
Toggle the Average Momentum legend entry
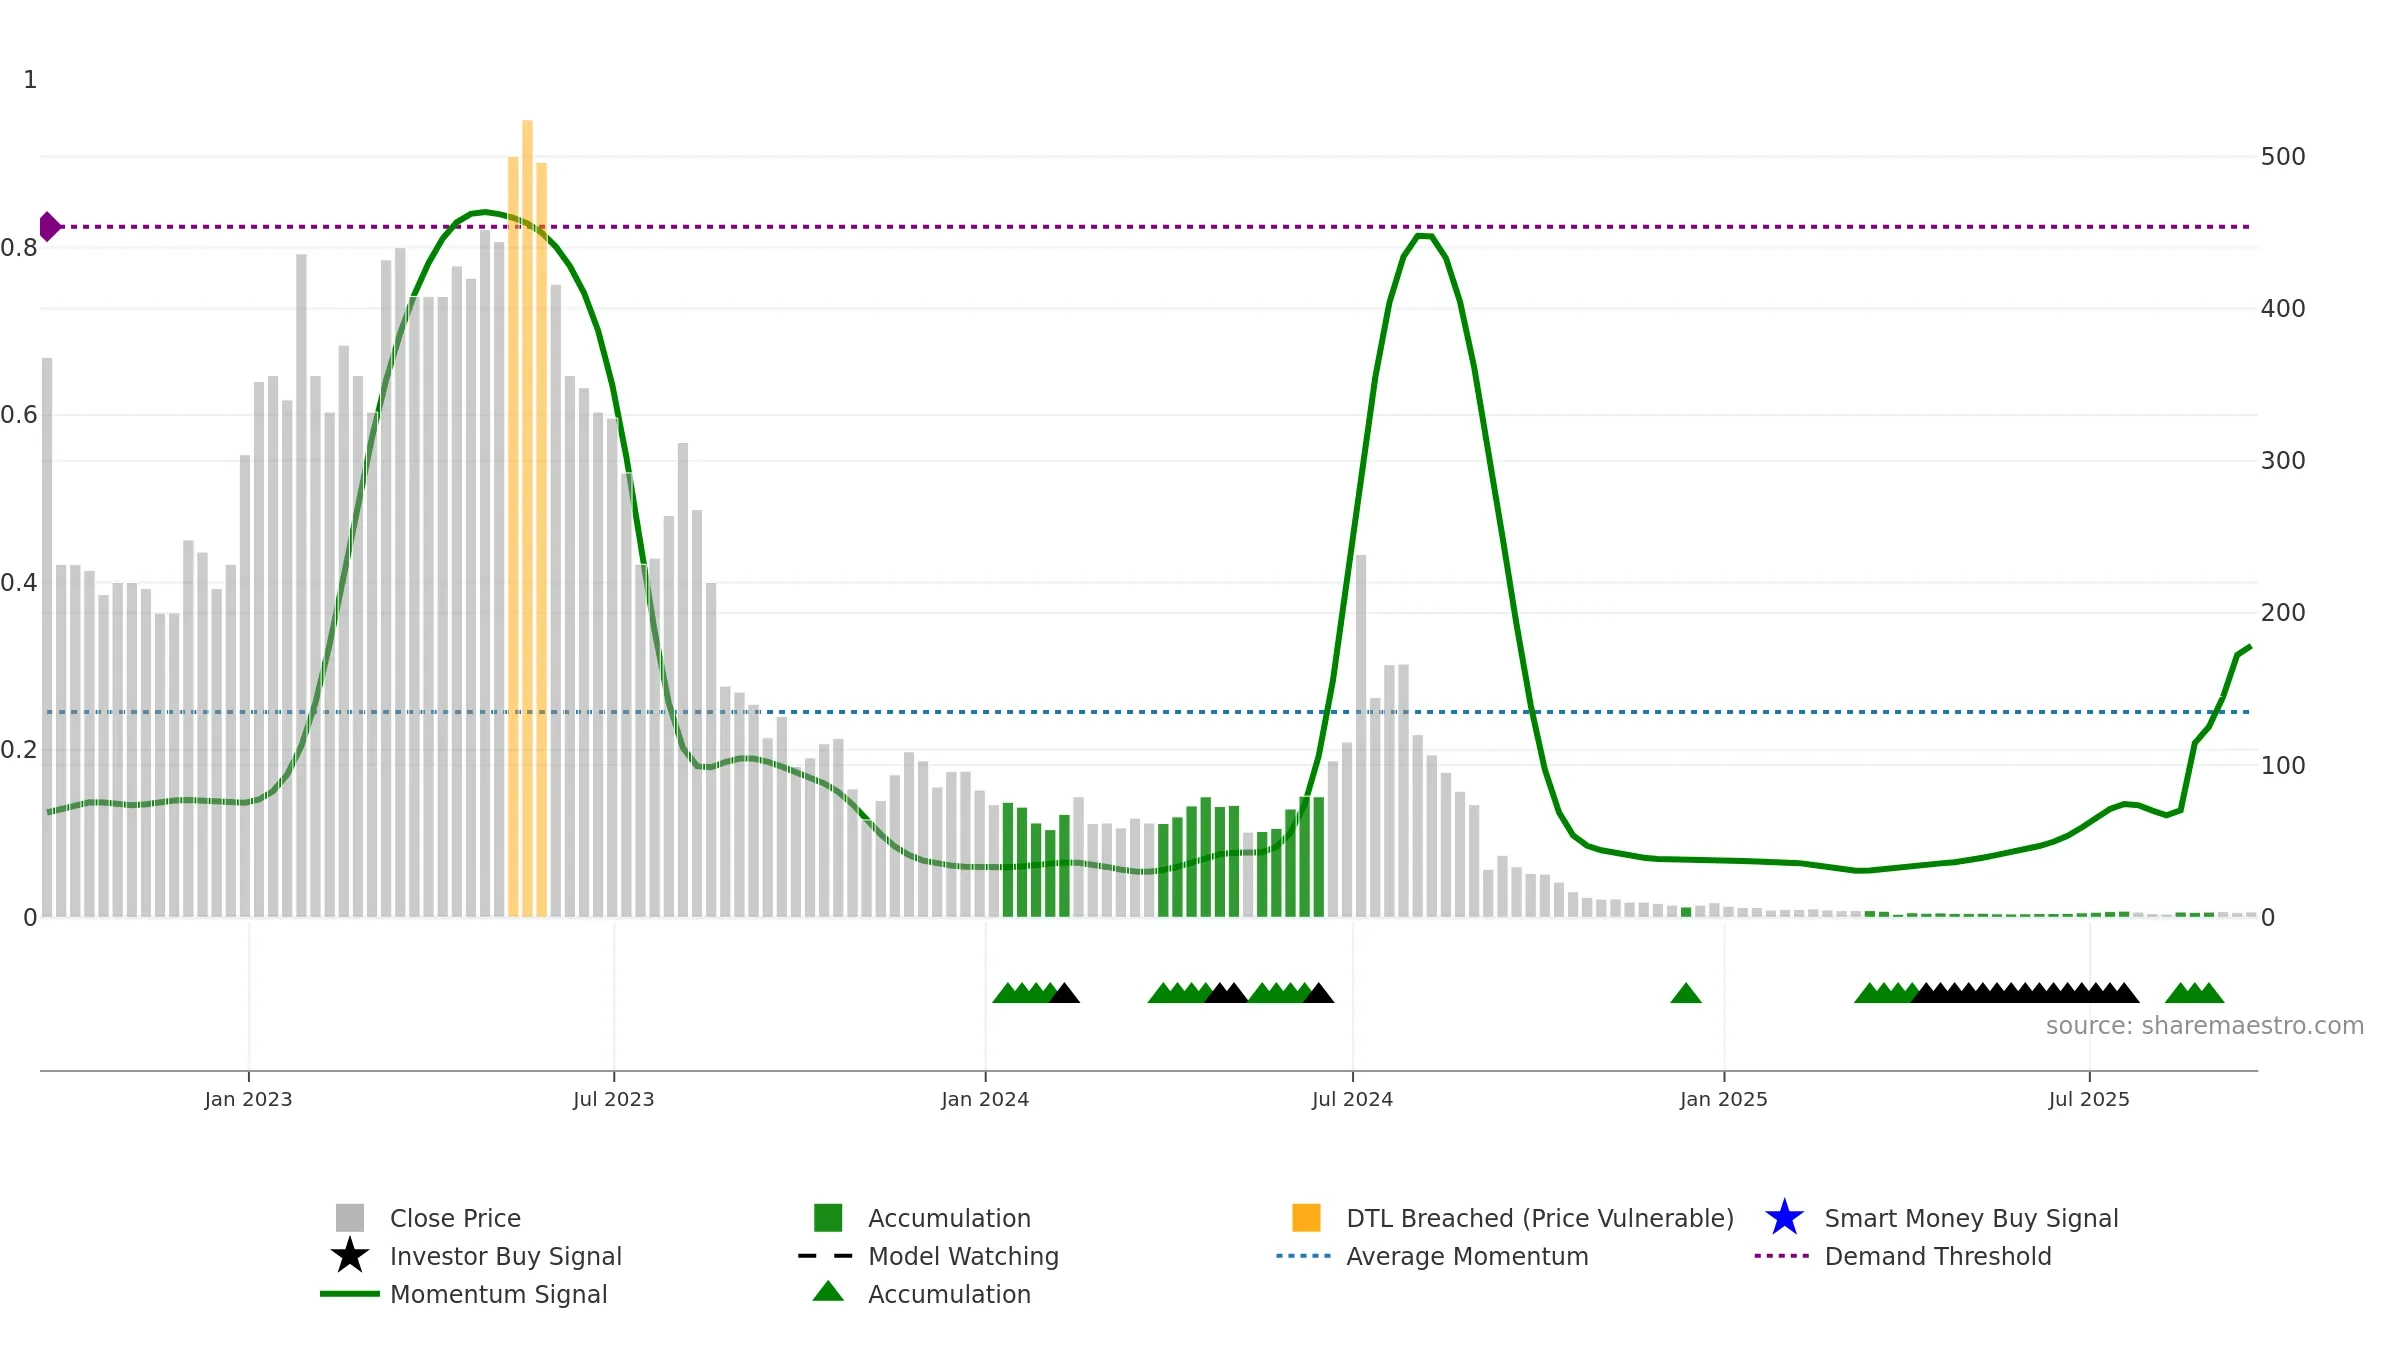tap(1467, 1256)
